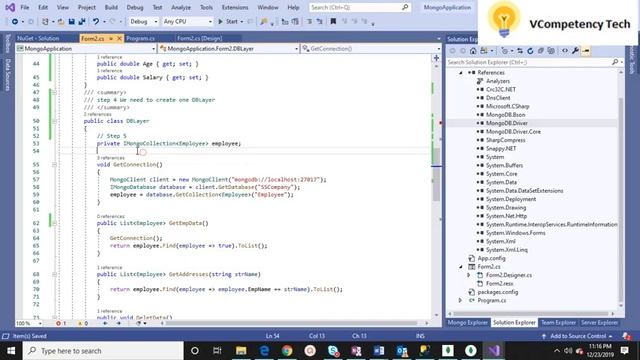Click Add to Source Control in status bar
This screenshot has width=640, height=360.
578,336
